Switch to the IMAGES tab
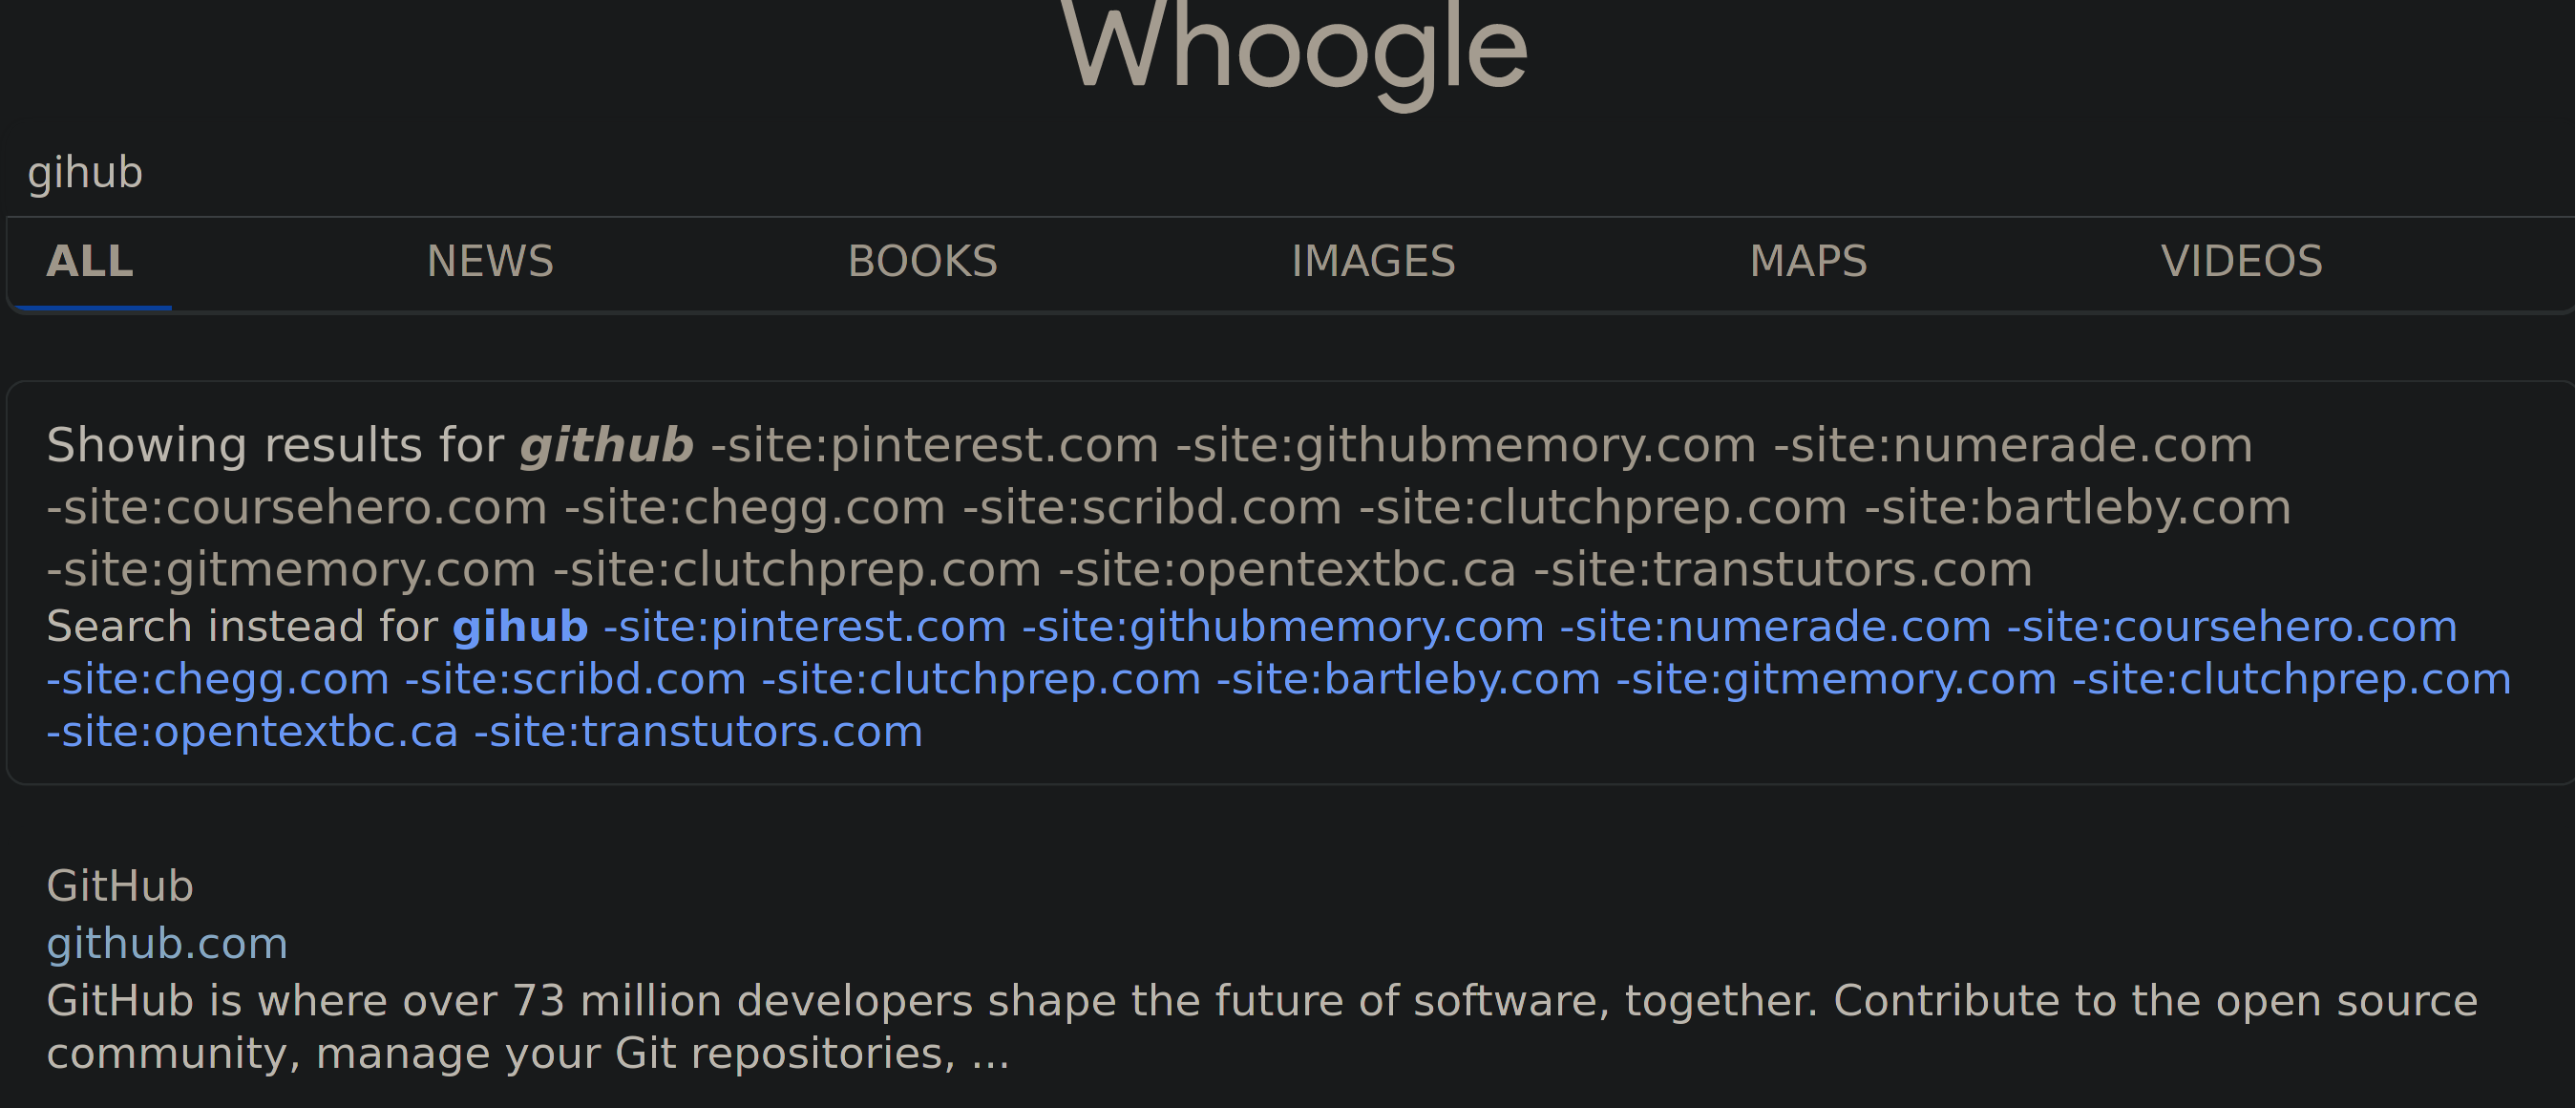The height and width of the screenshot is (1108, 2576). 1373,262
